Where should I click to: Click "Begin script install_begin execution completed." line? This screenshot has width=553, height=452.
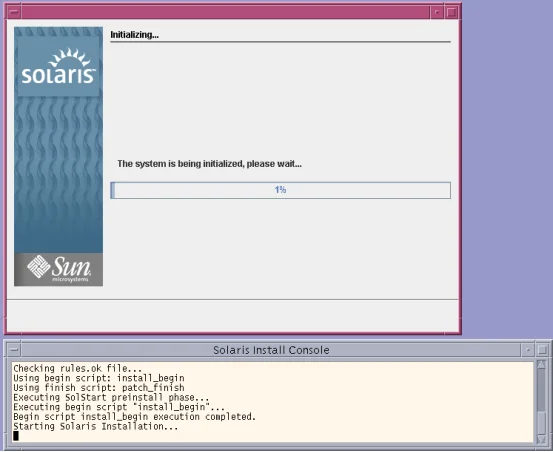click(135, 416)
